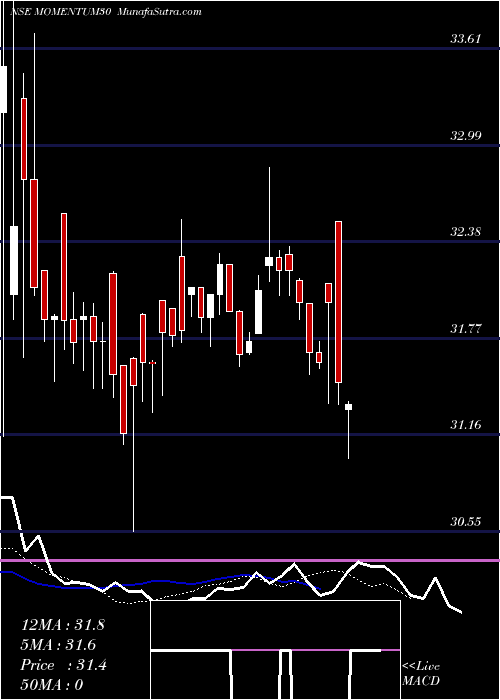
Task: Click the 32.99 price level label
Action: tap(466, 135)
